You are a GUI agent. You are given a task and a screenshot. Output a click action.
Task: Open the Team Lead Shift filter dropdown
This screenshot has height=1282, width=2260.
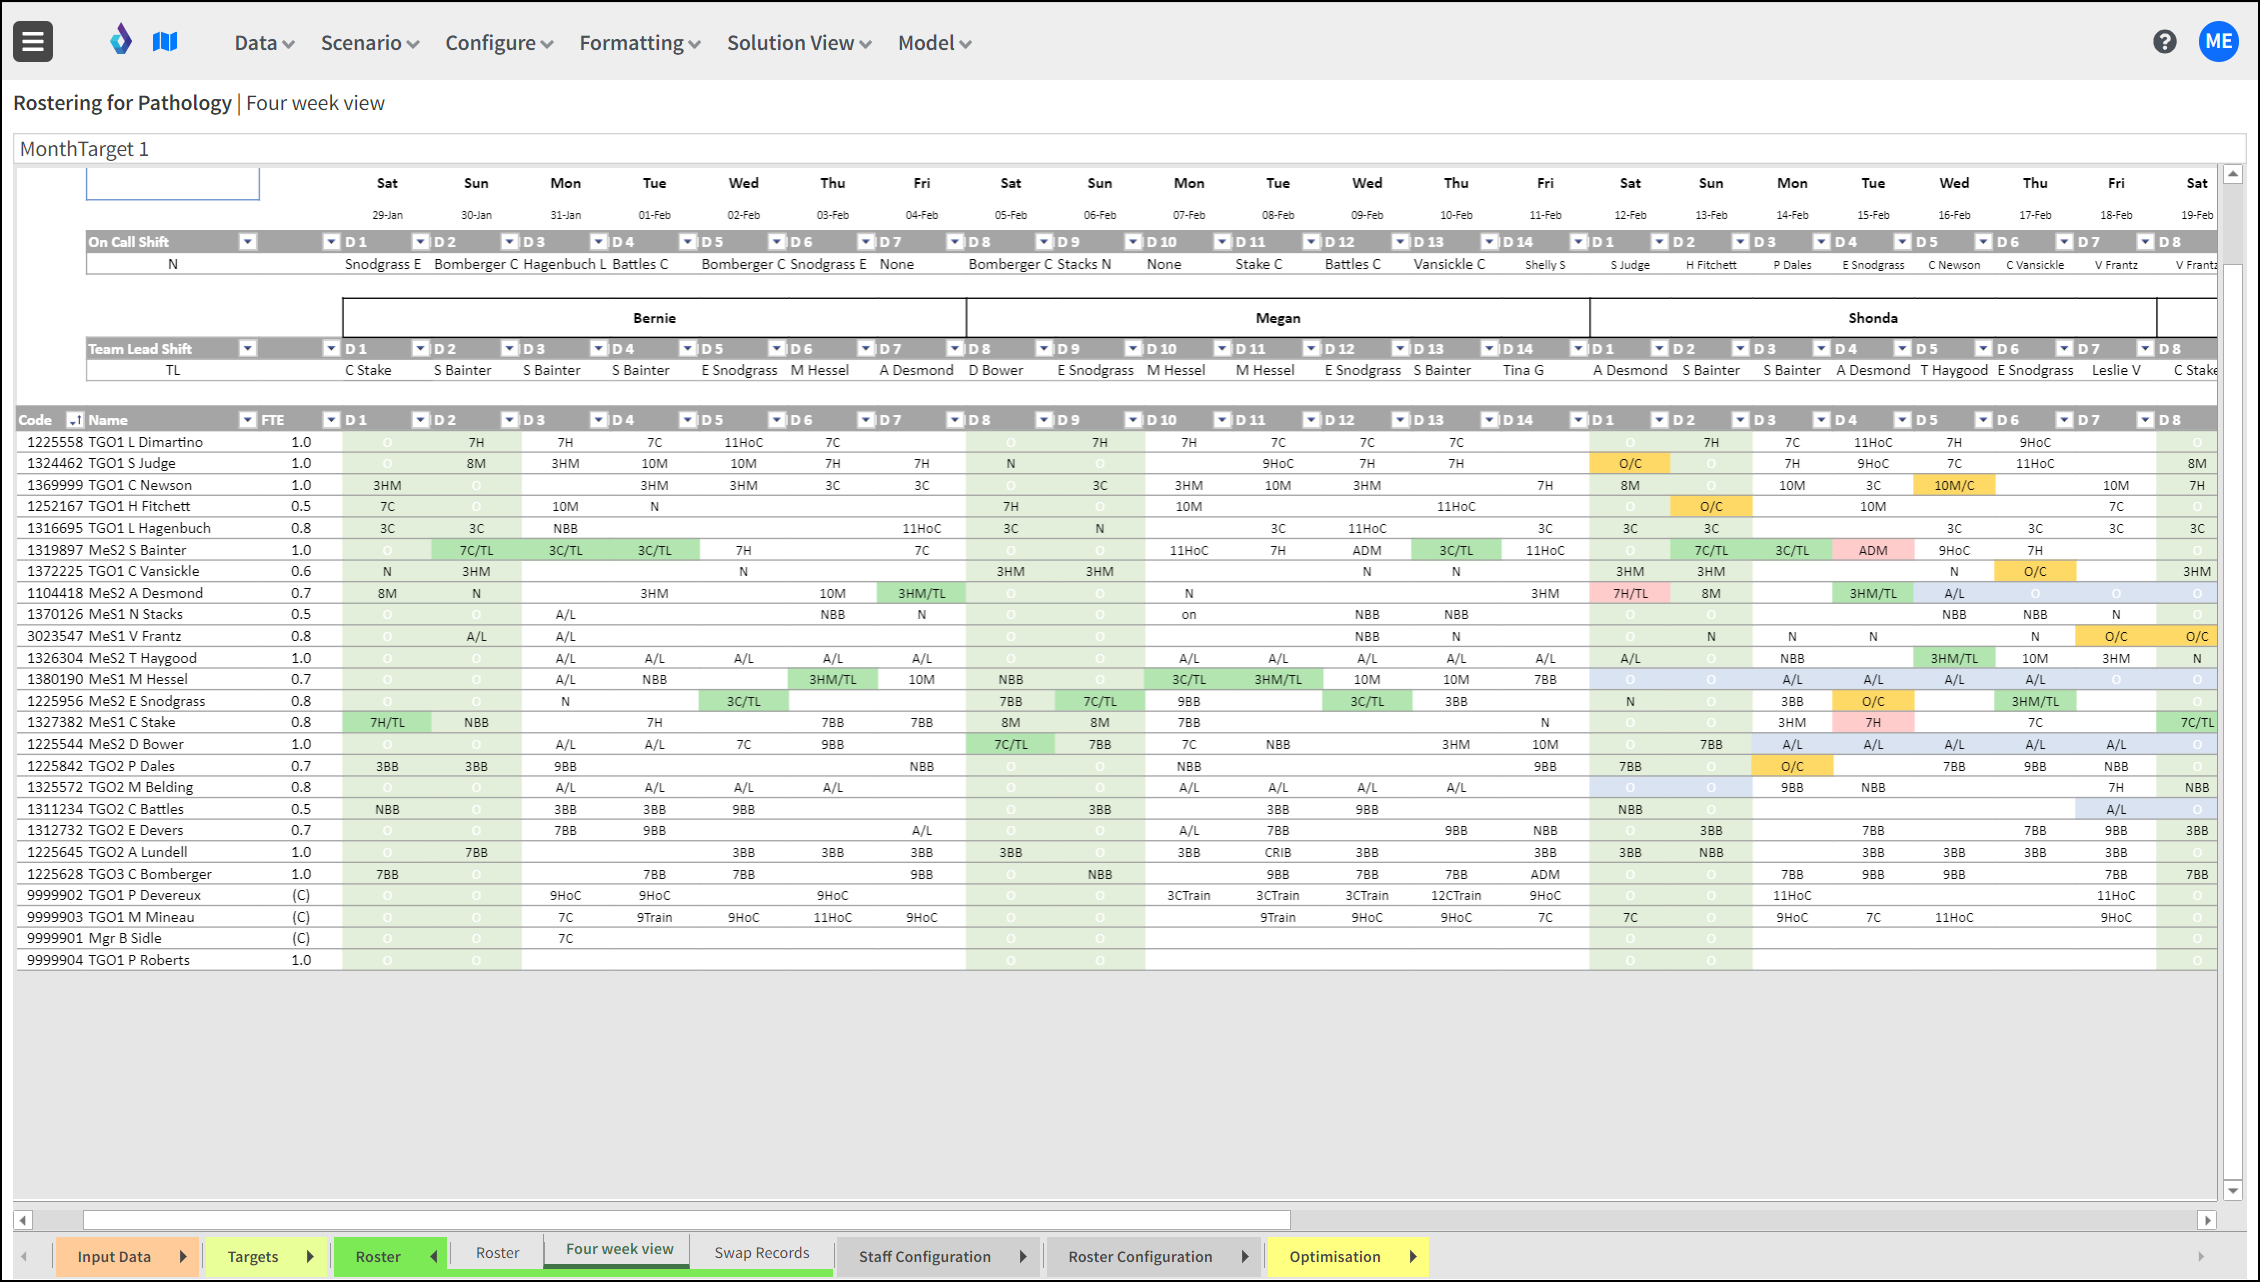point(248,349)
